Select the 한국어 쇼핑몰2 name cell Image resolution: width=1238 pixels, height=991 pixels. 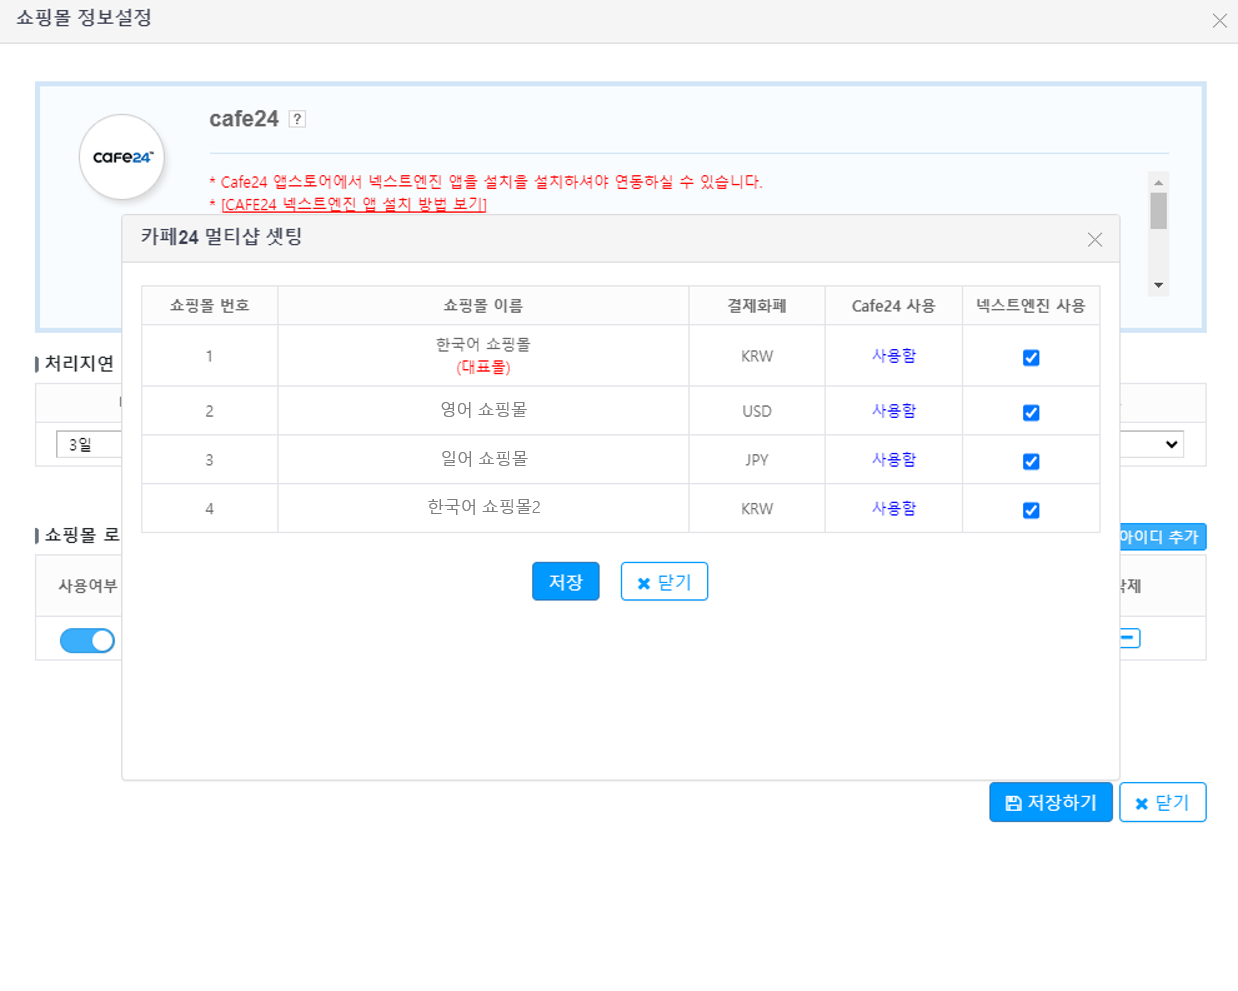(x=483, y=509)
